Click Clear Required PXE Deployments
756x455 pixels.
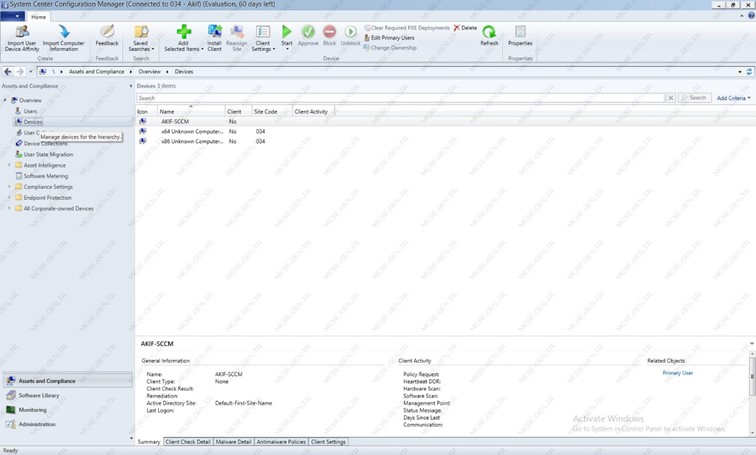pyautogui.click(x=407, y=28)
